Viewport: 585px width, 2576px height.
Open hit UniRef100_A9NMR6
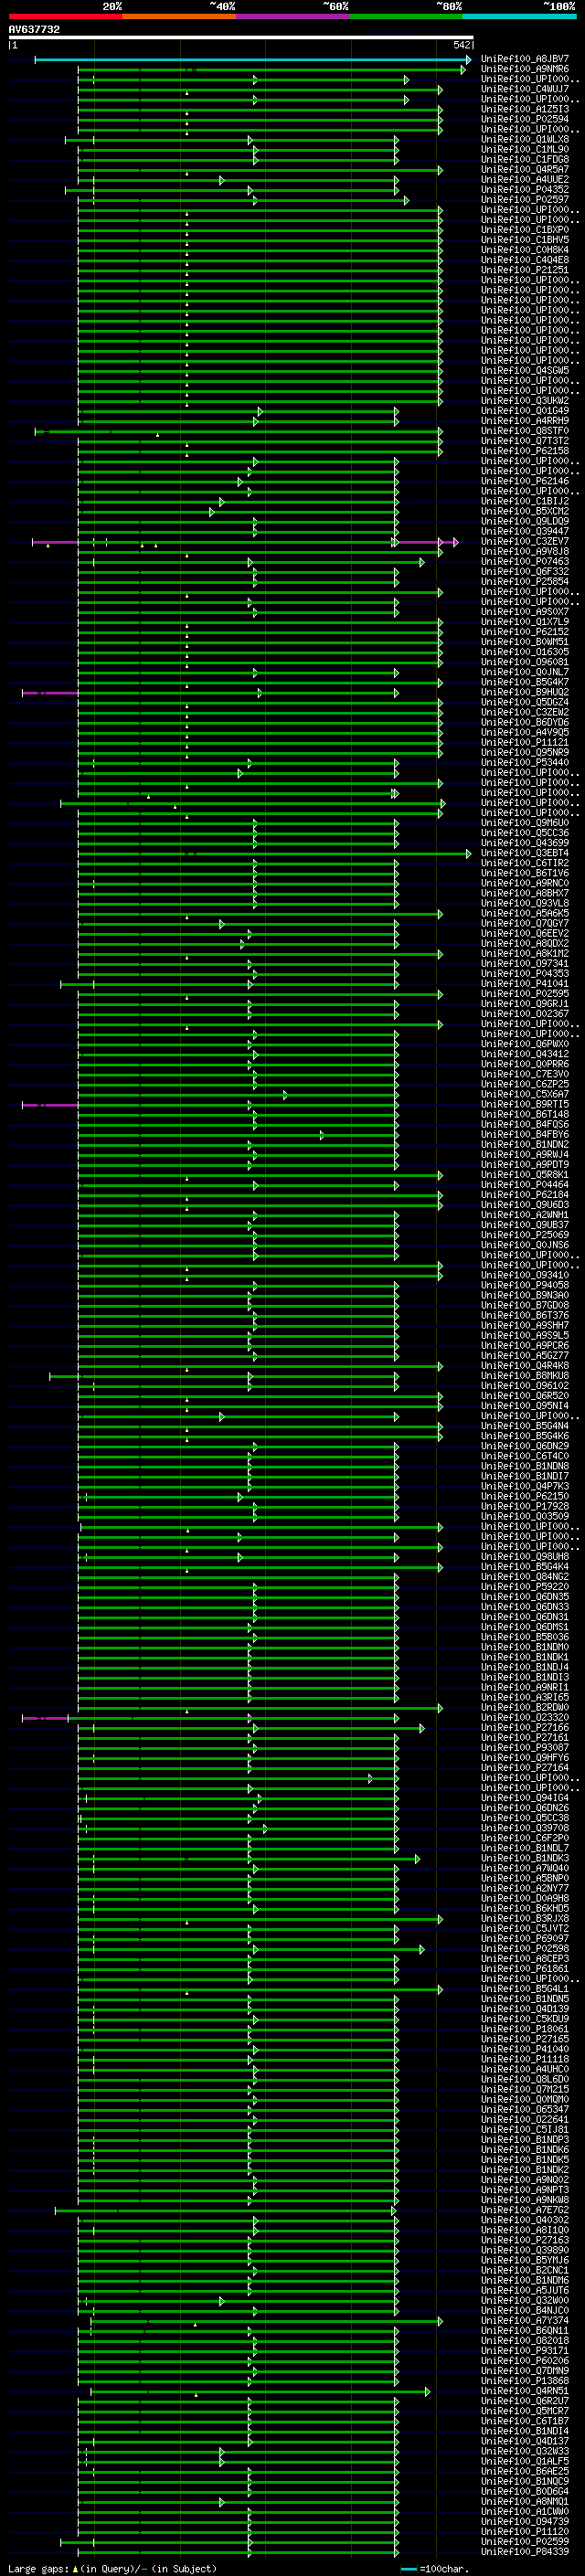525,69
